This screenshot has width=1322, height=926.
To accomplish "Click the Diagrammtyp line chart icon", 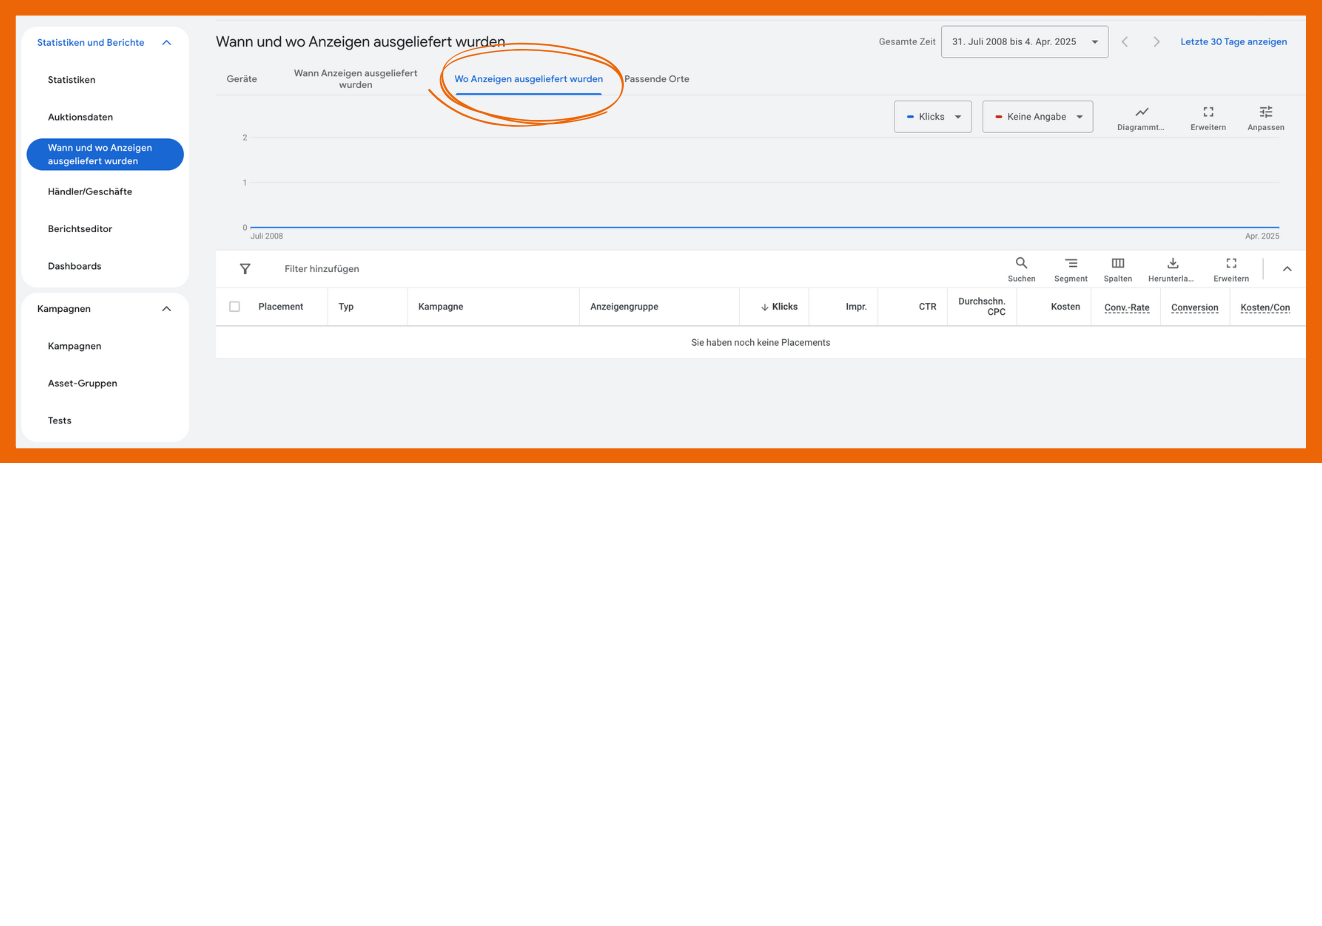I will [x=1141, y=112].
